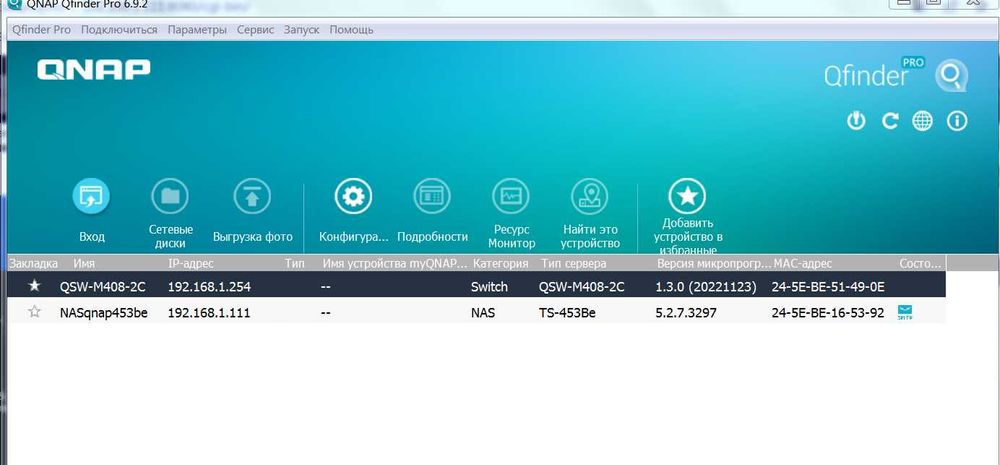This screenshot has width=1000, height=465.
Task: Click the power icon in header
Action: click(x=856, y=121)
